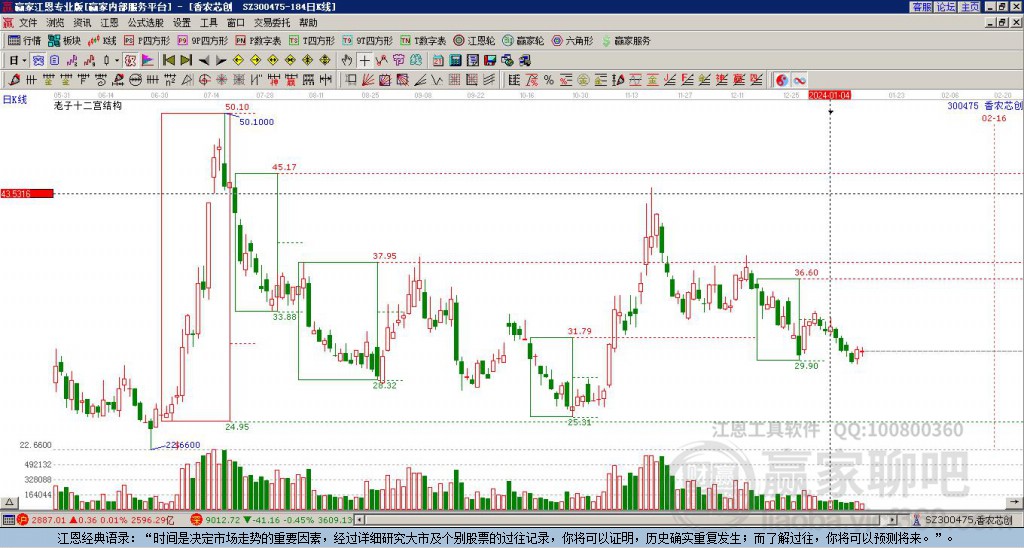
Task: Toggle the infinity symbol icon
Action: [x=799, y=80]
